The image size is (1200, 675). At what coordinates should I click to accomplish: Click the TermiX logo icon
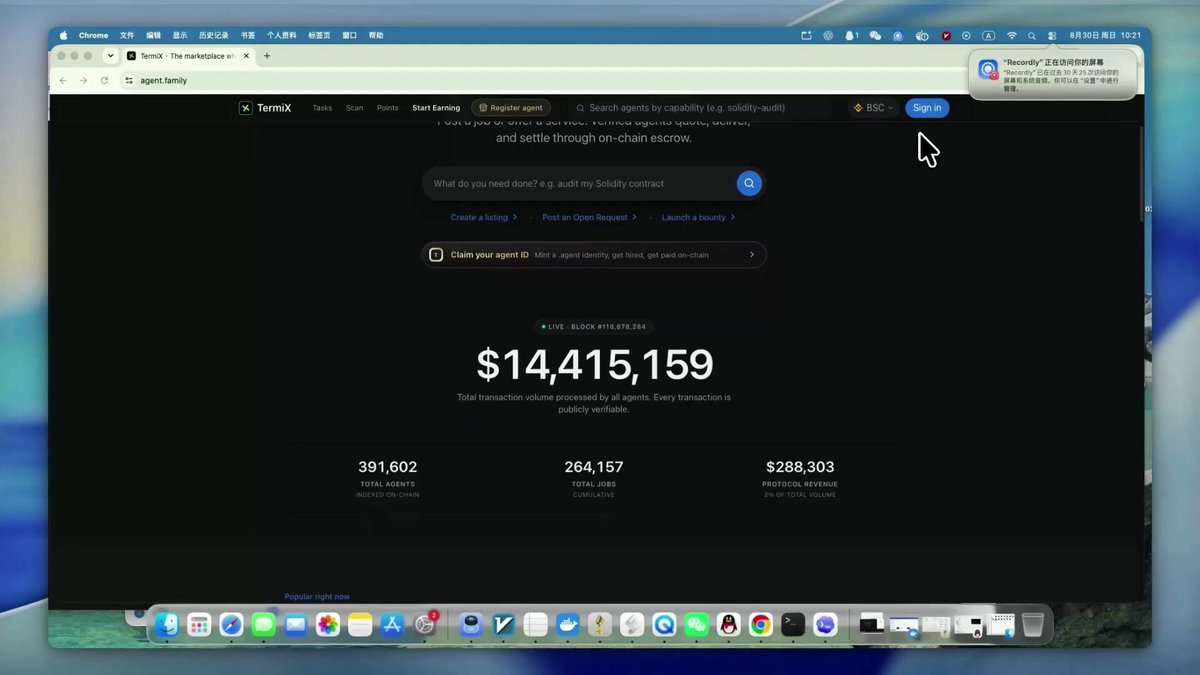tap(246, 108)
